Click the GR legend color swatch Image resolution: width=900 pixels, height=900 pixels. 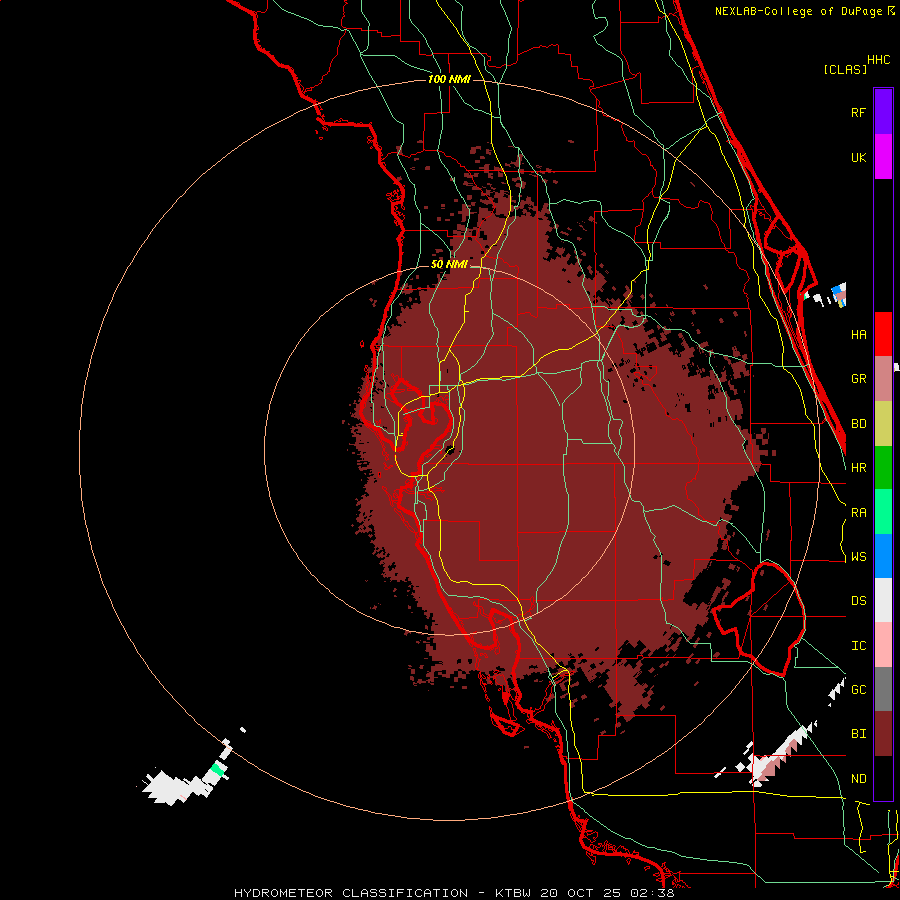point(883,378)
